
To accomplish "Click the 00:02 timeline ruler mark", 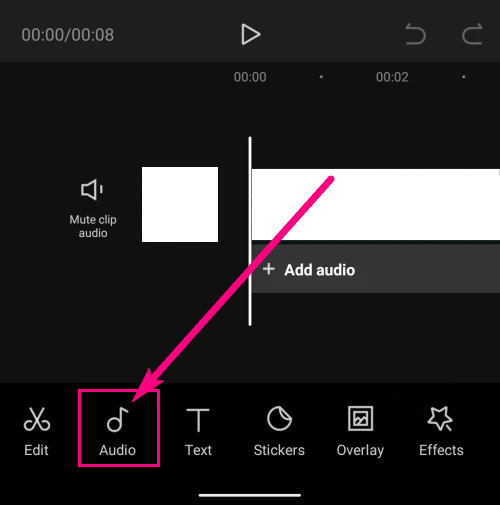I will [x=392, y=77].
